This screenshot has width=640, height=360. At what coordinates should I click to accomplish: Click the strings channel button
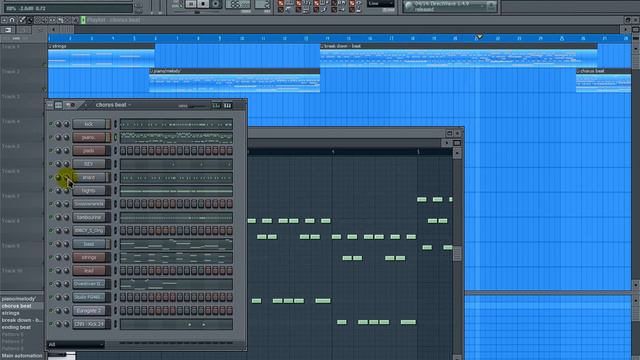coord(89,258)
